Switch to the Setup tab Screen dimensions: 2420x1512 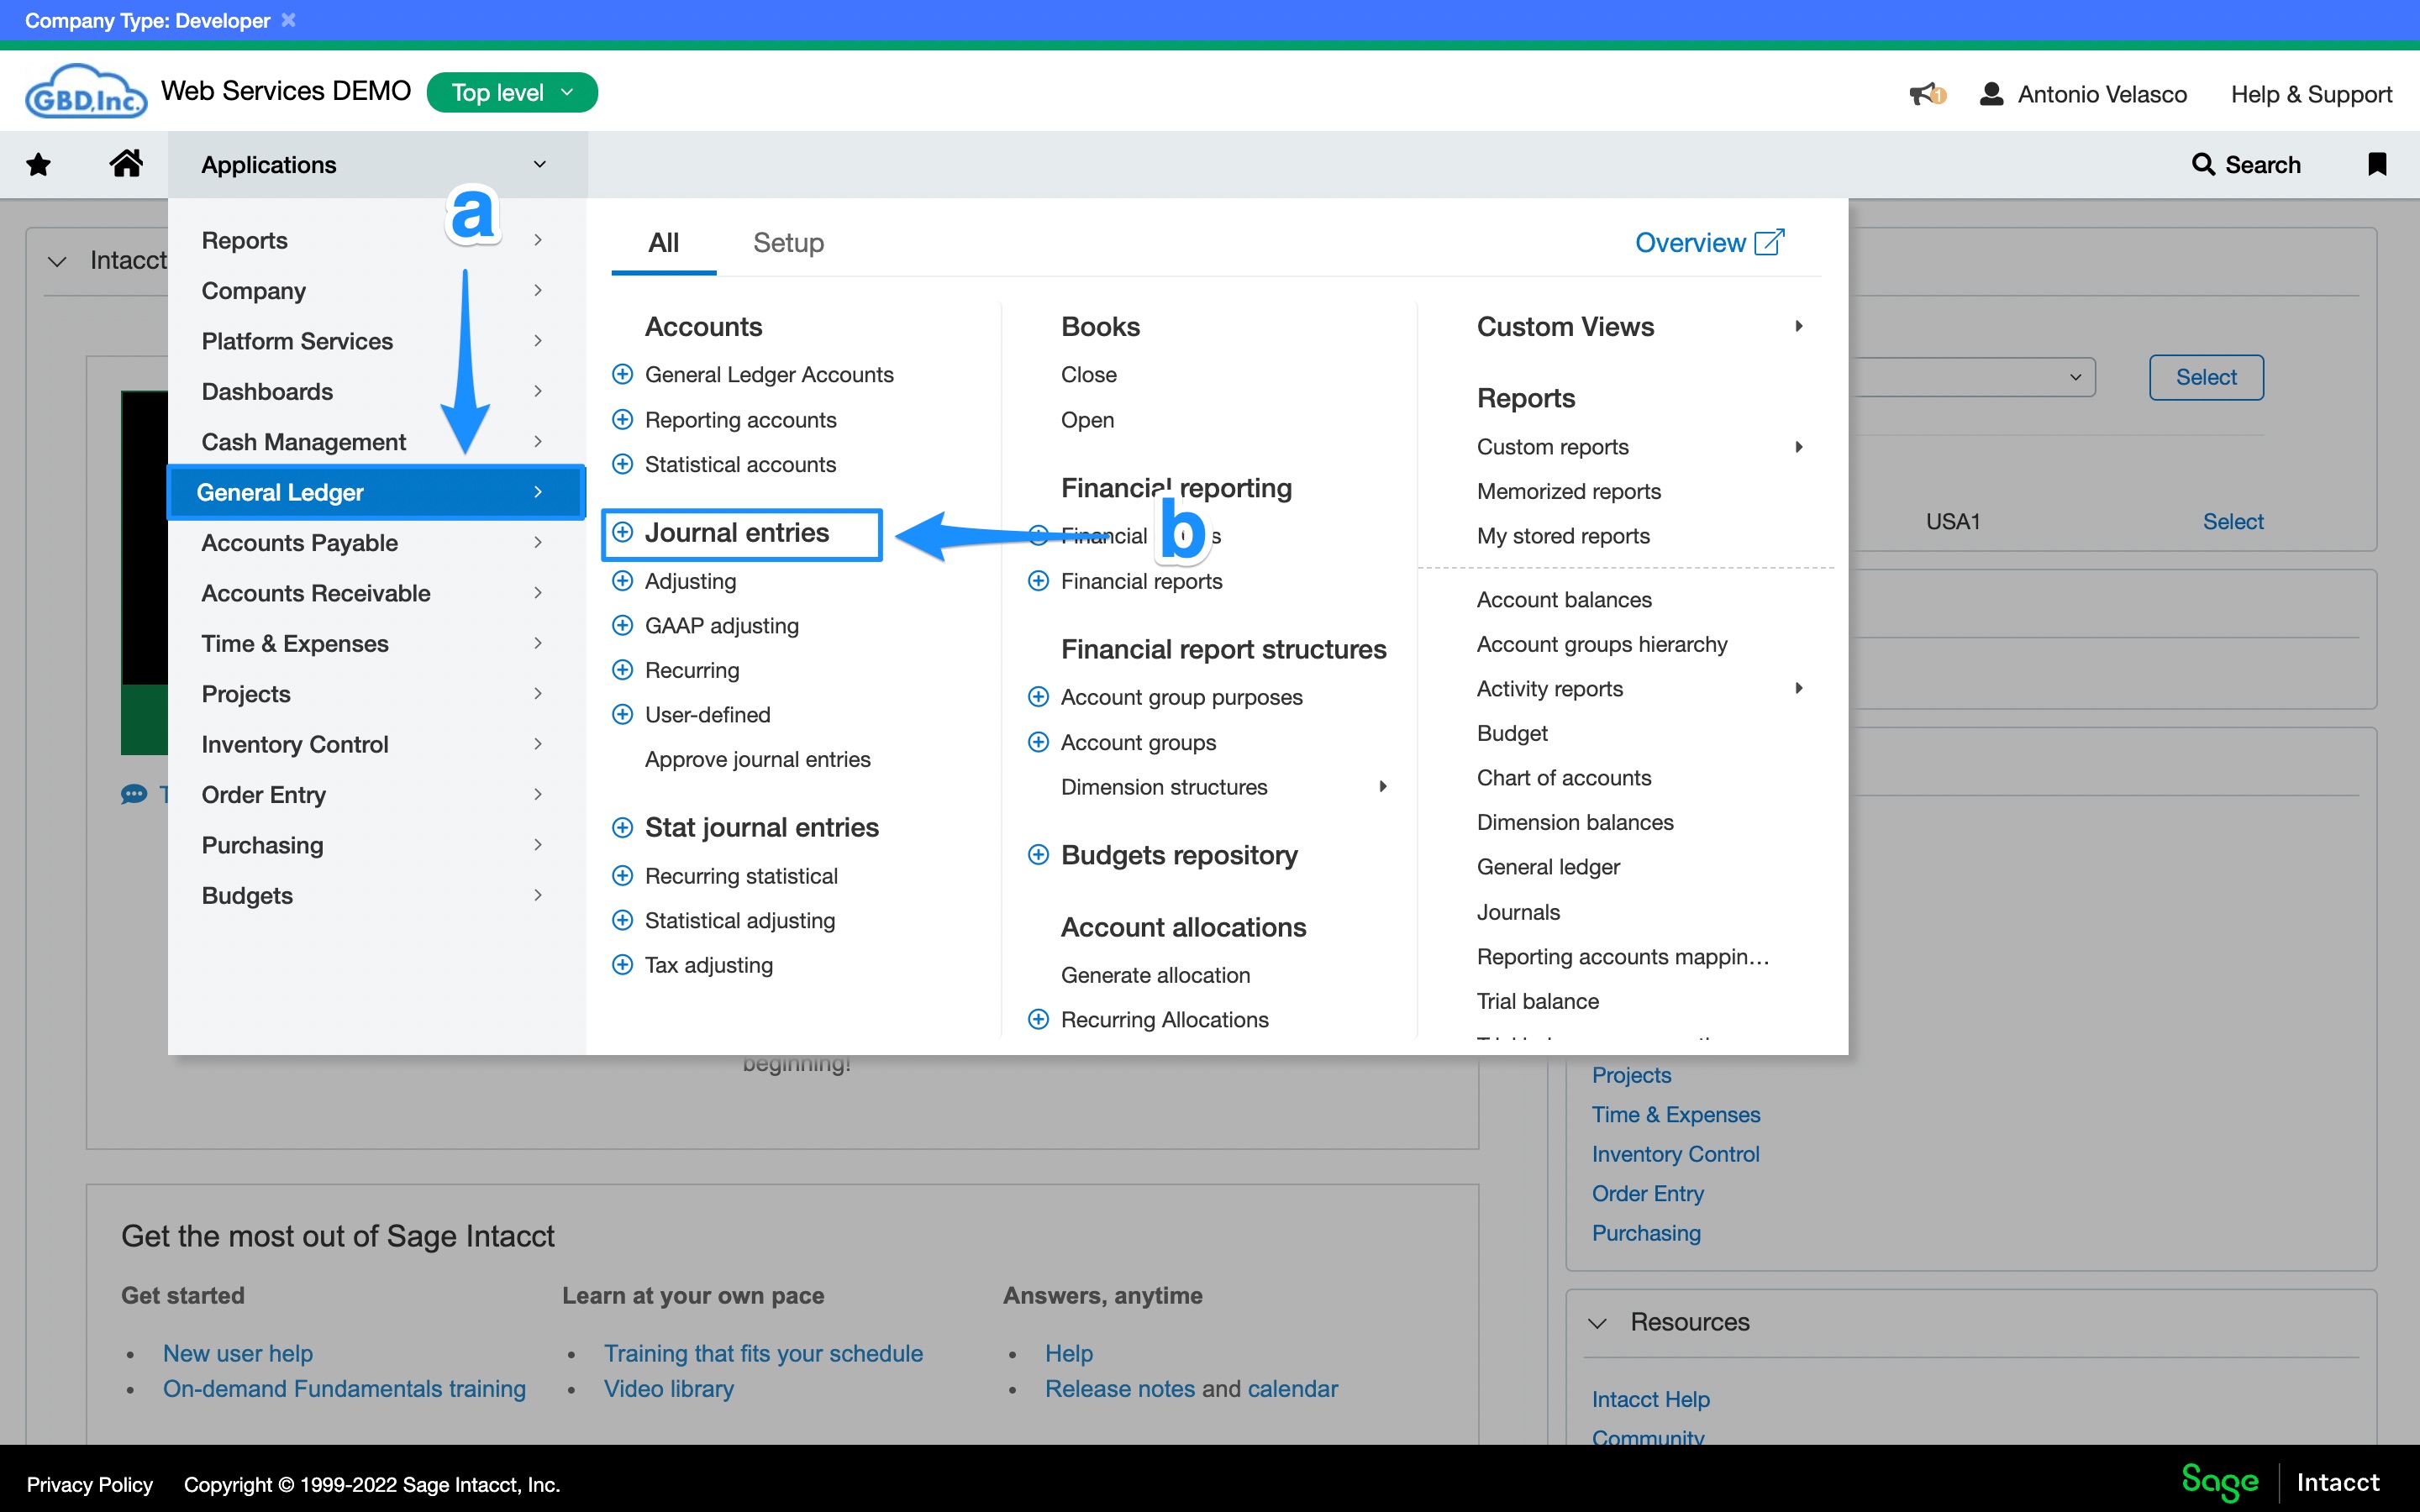pyautogui.click(x=789, y=242)
